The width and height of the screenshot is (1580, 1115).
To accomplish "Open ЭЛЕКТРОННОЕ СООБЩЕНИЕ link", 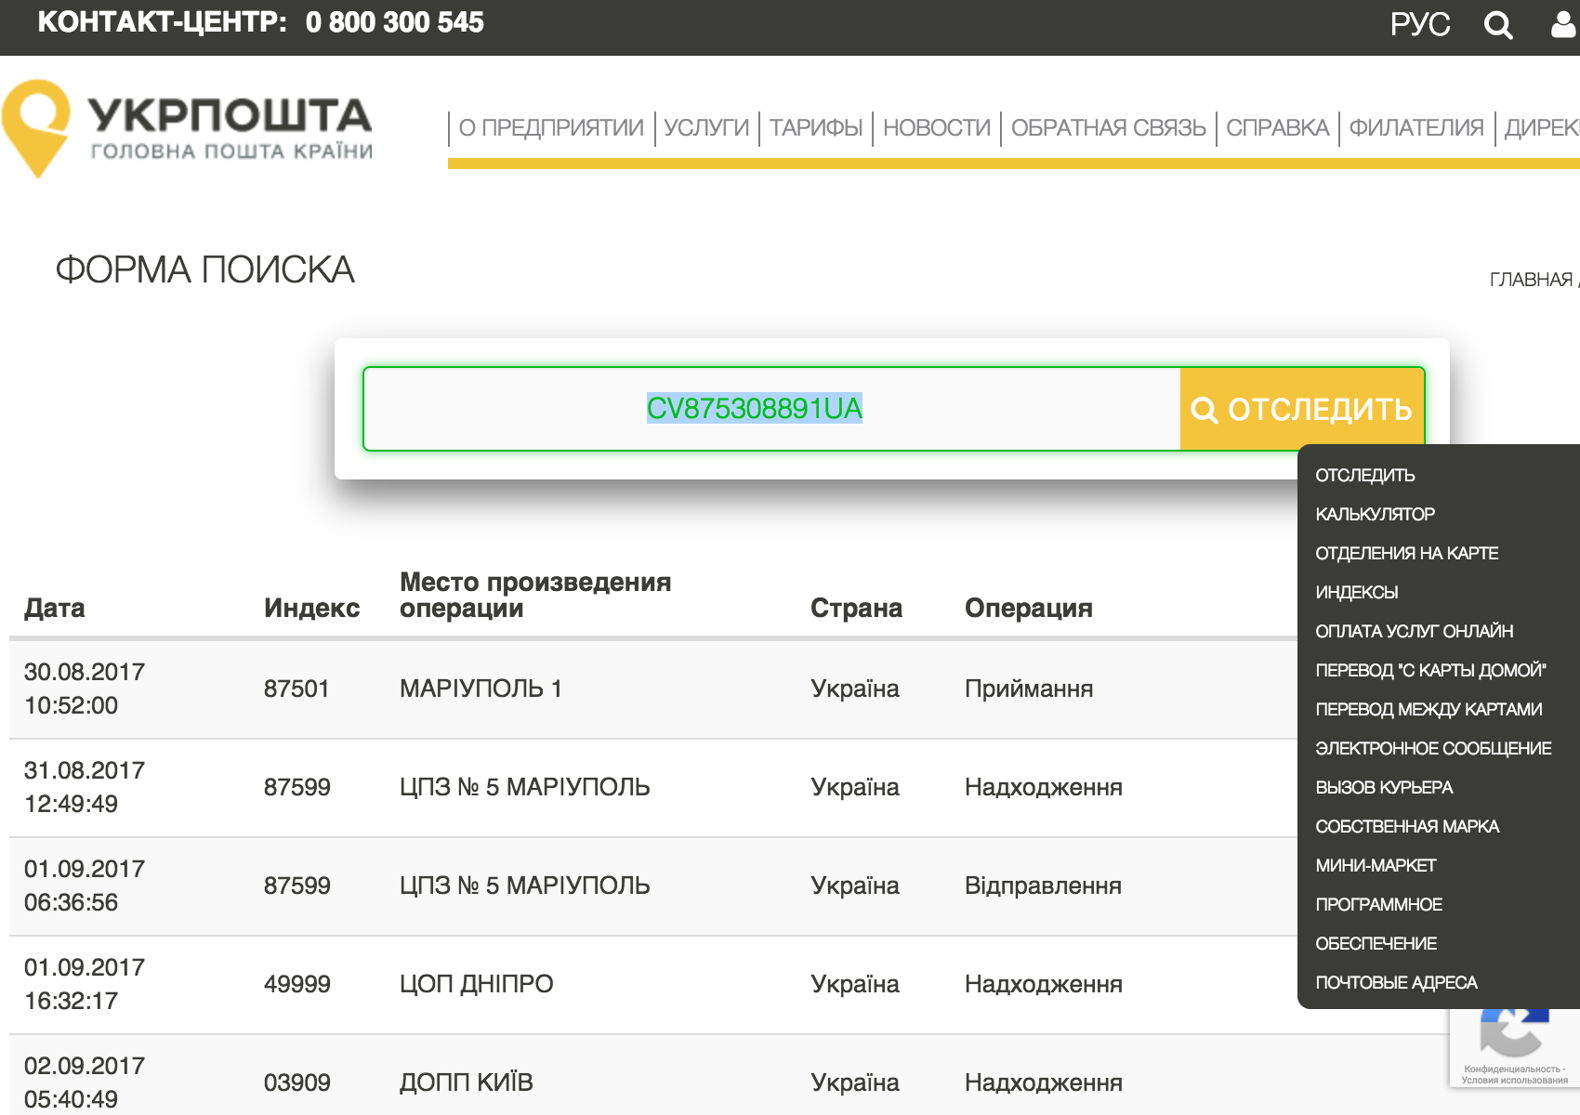I will pyautogui.click(x=1434, y=748).
